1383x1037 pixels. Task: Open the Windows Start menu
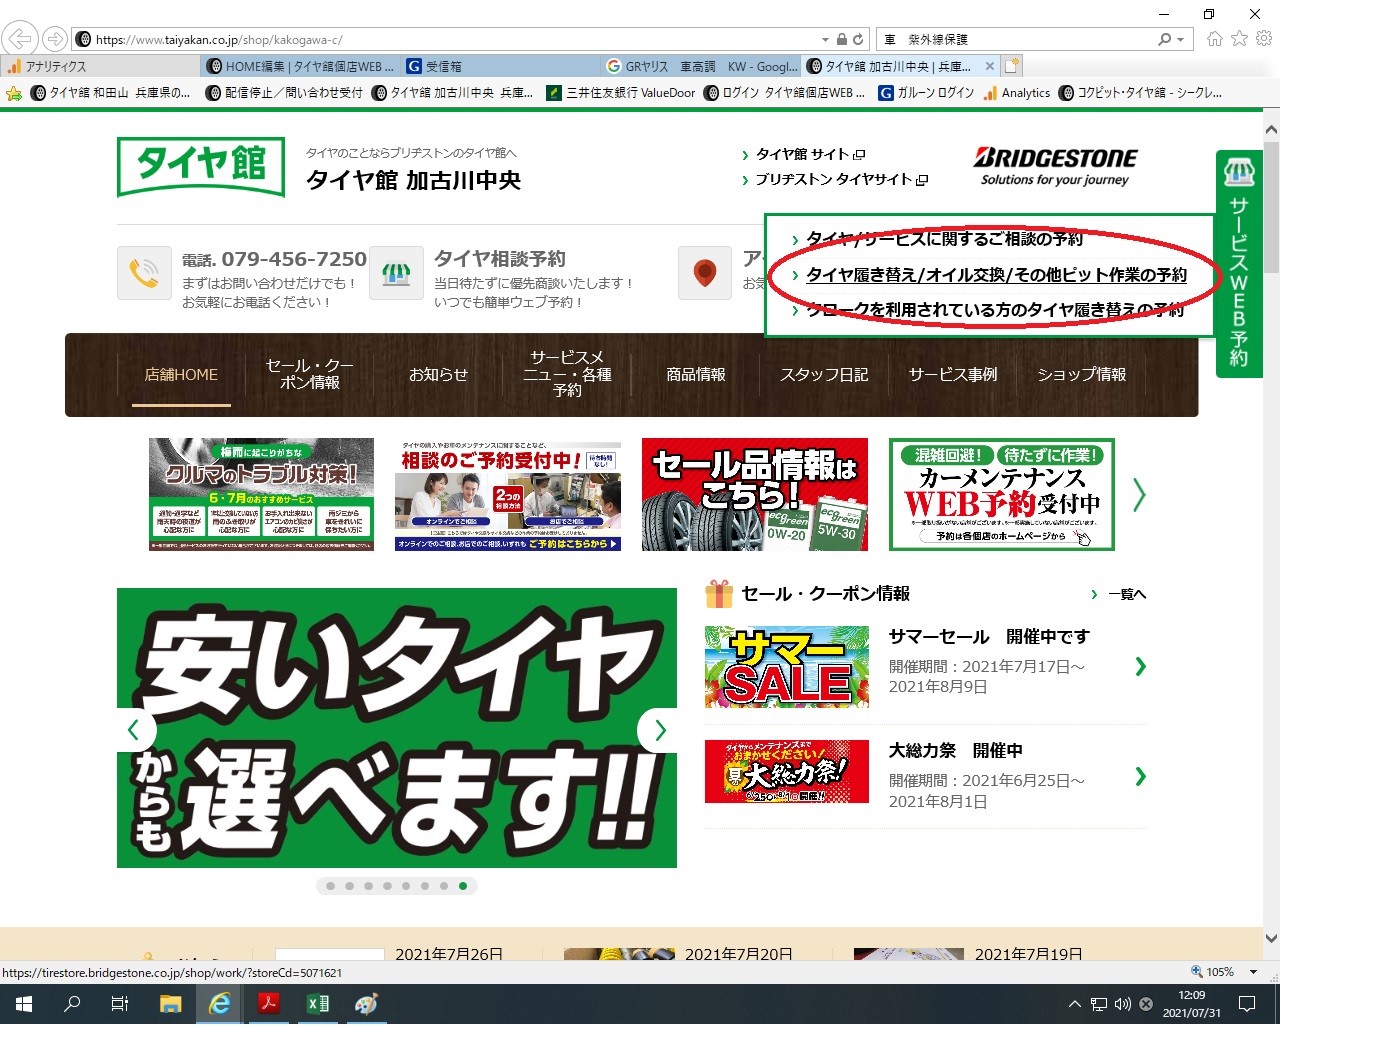point(24,1004)
